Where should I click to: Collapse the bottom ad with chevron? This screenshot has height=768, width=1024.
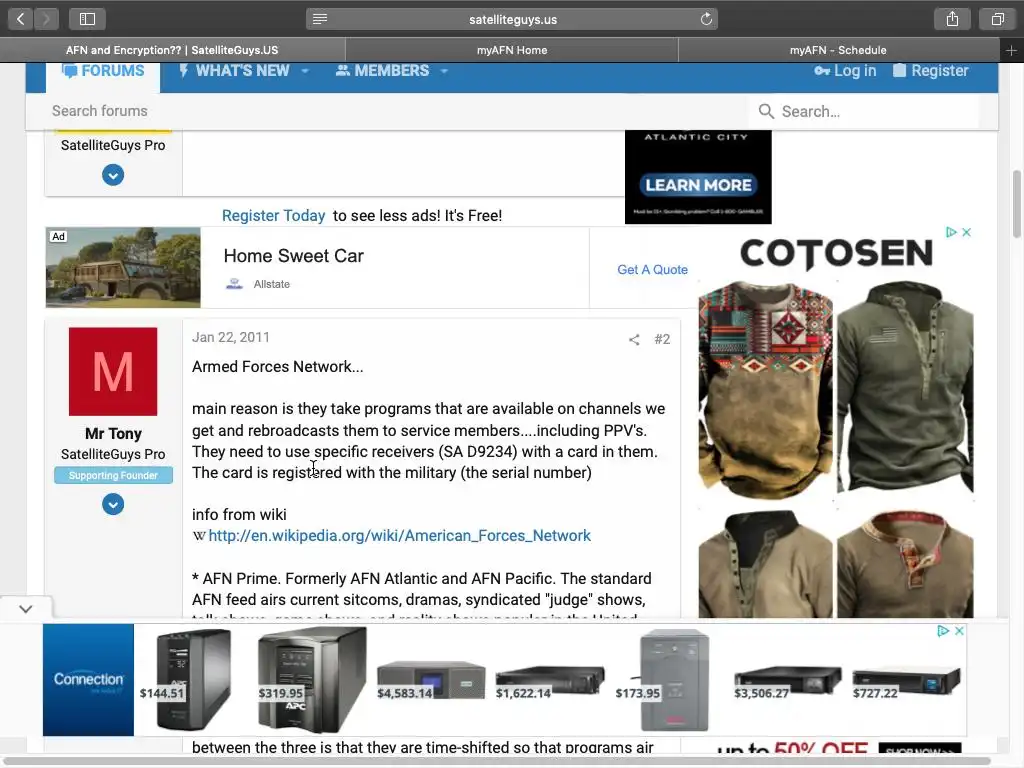pos(25,609)
